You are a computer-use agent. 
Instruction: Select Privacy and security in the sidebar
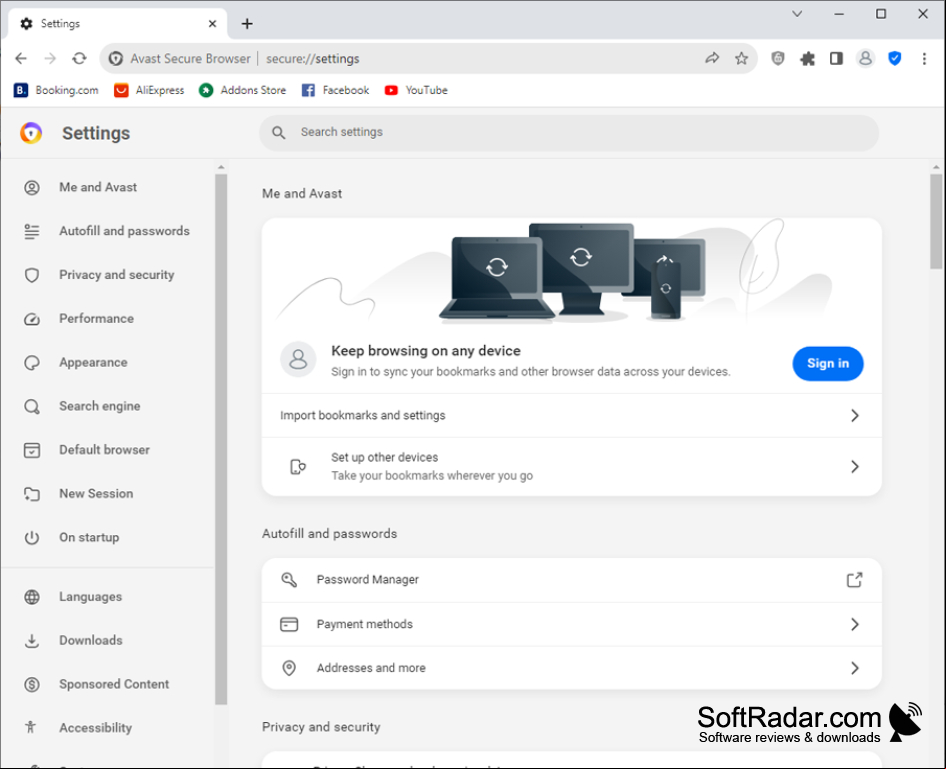click(x=116, y=274)
